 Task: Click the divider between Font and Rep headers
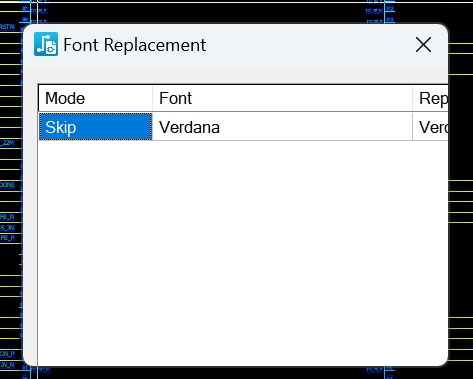coord(412,98)
